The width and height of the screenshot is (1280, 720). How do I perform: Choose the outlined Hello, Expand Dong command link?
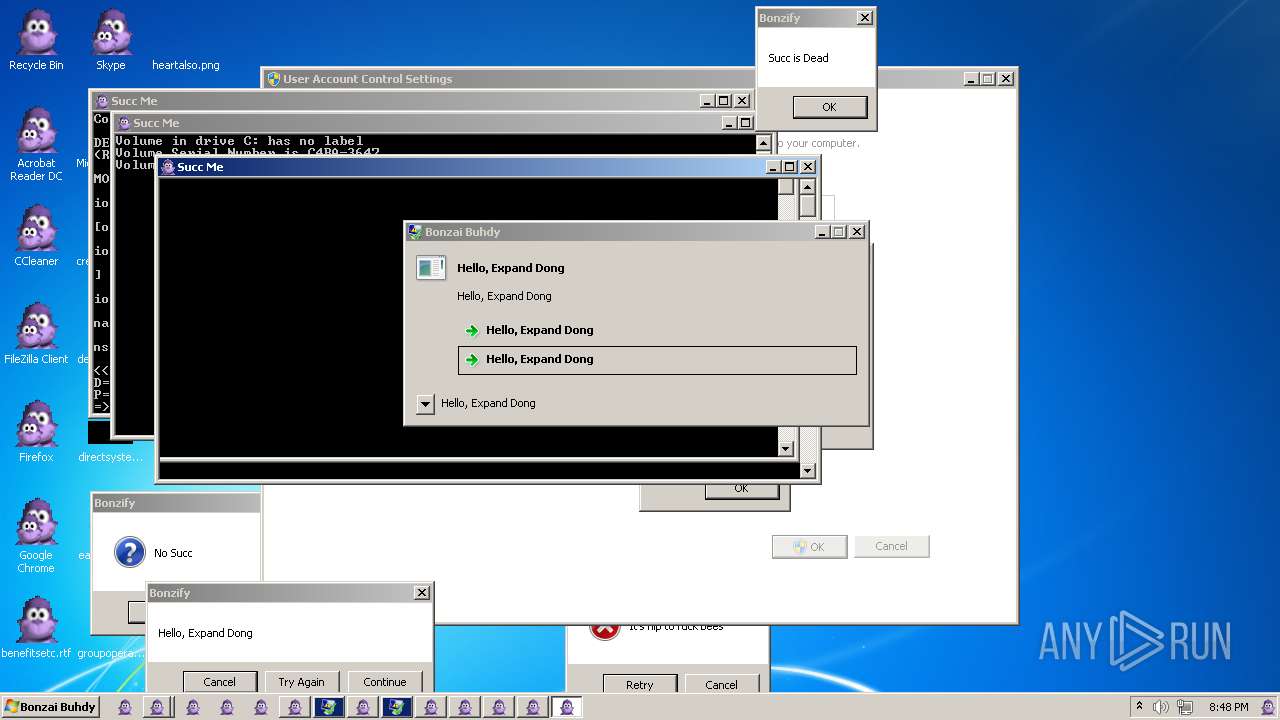pos(657,360)
